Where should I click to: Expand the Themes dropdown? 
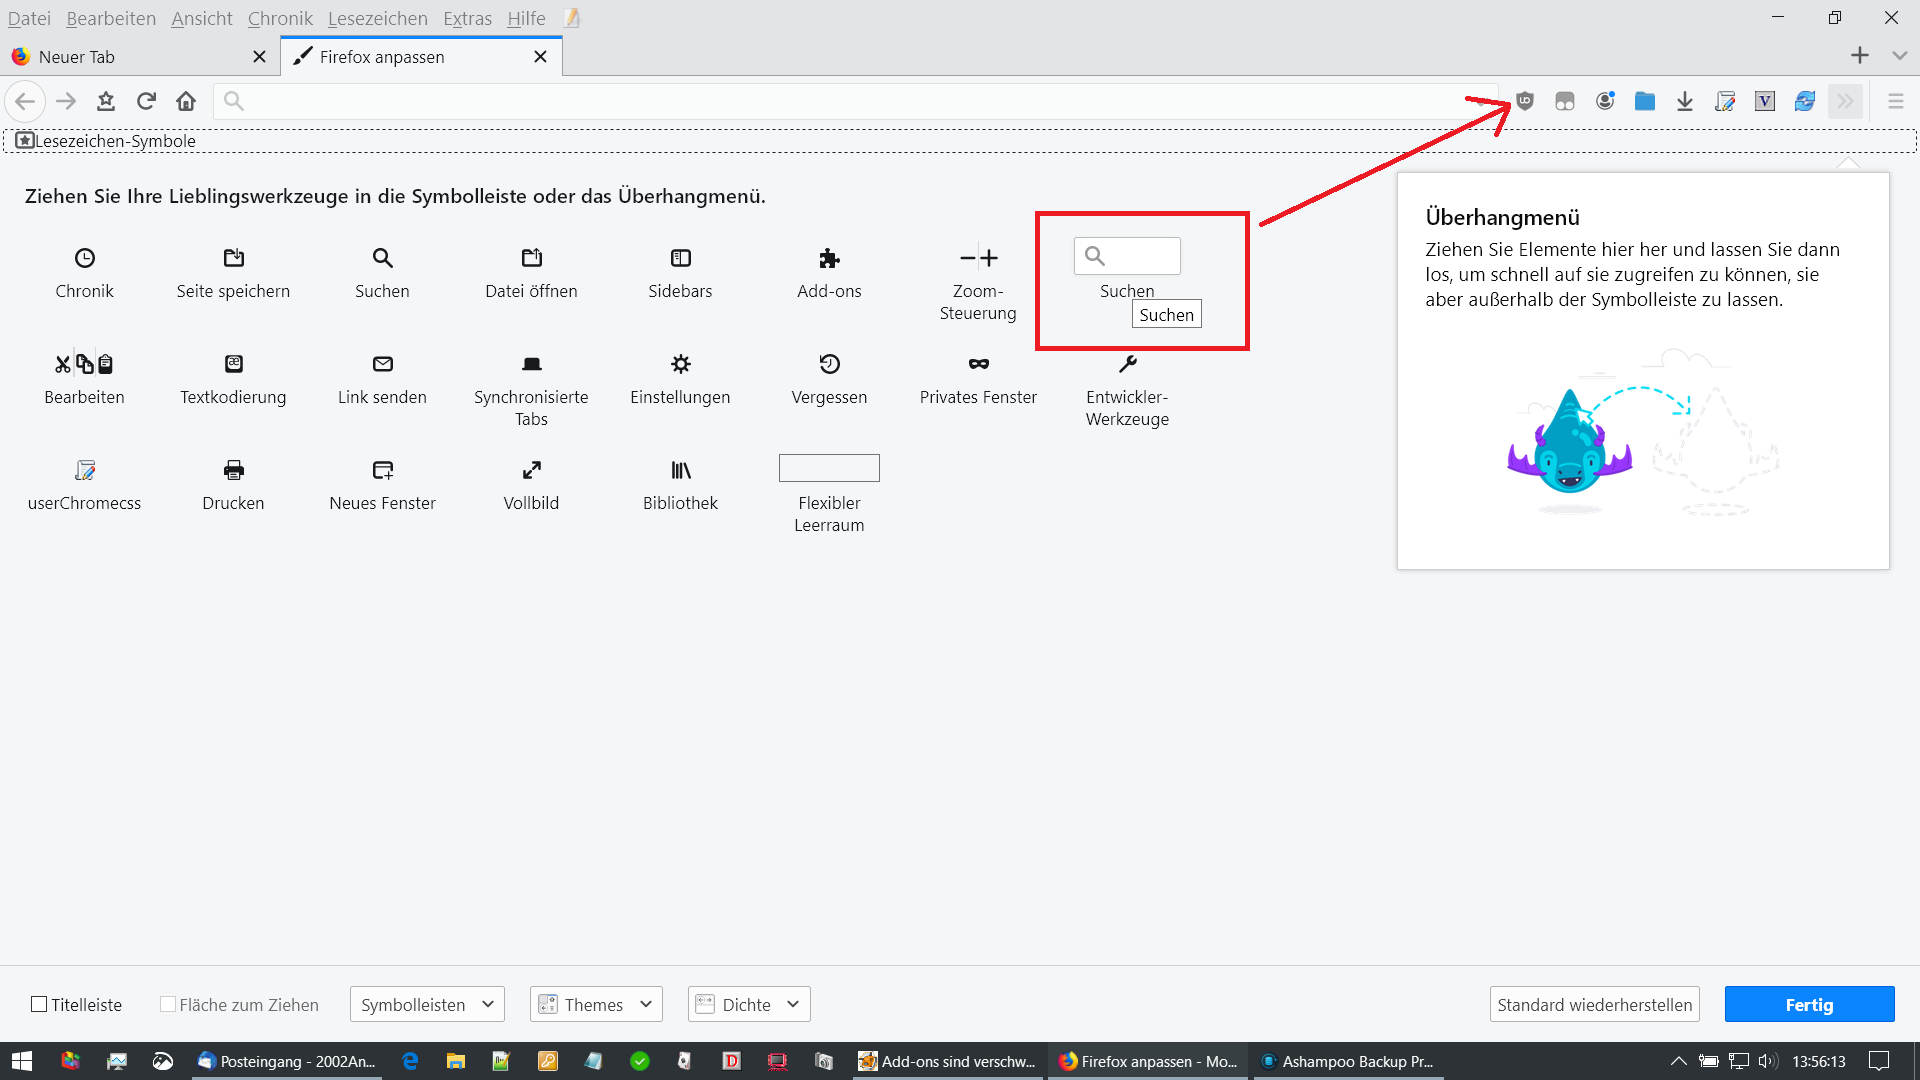click(x=596, y=1004)
